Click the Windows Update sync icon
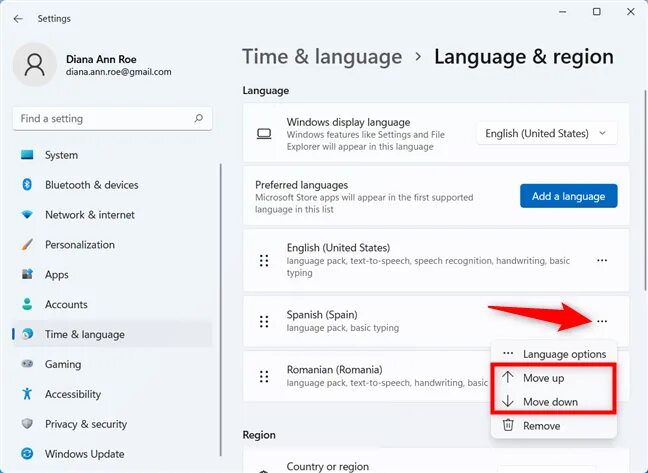The image size is (648, 473). tap(27, 454)
